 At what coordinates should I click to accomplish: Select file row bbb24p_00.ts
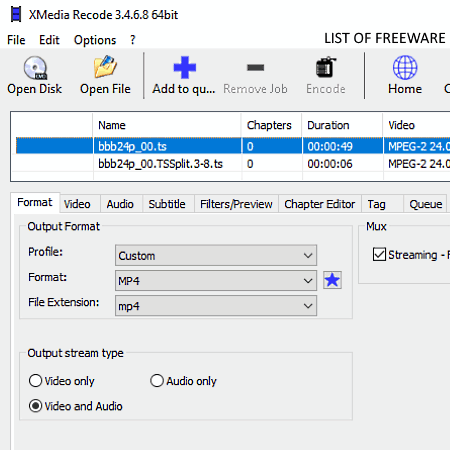click(x=233, y=146)
